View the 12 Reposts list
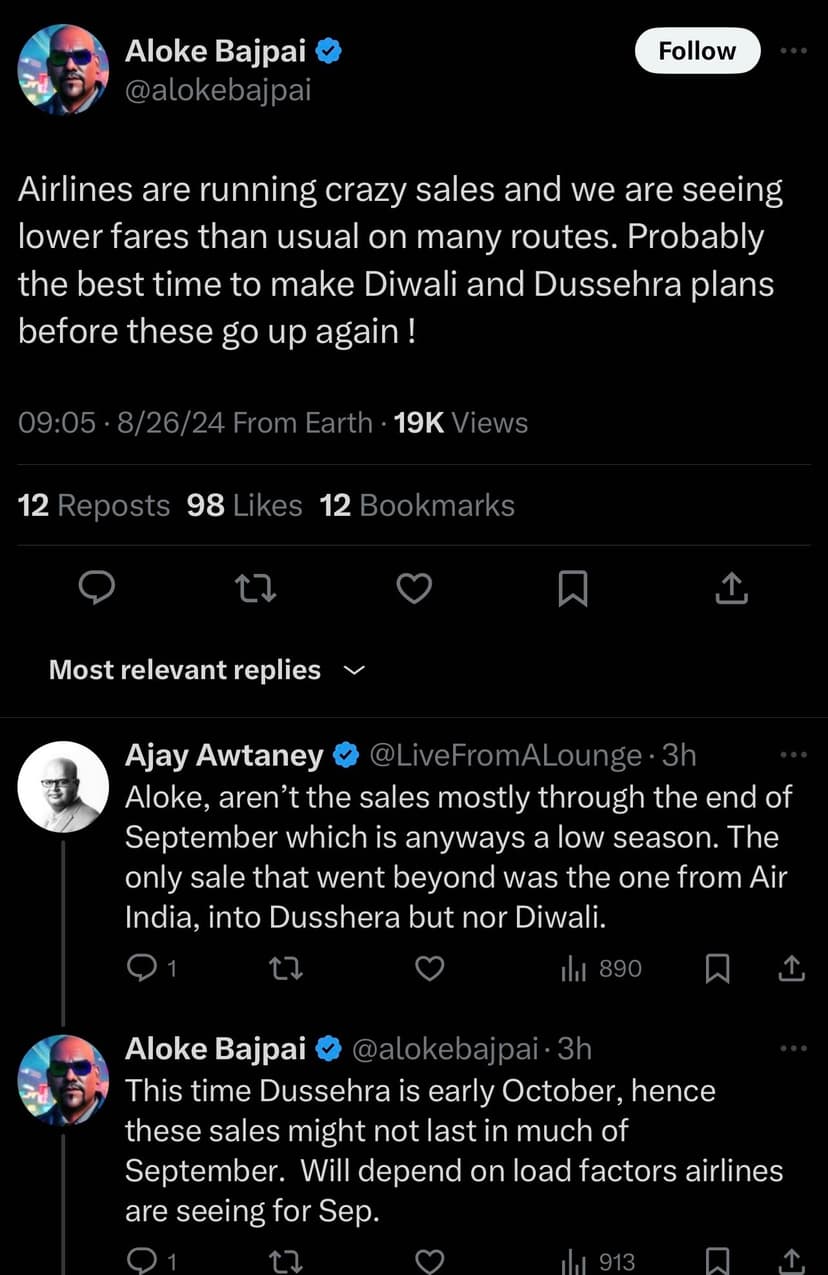 (94, 506)
